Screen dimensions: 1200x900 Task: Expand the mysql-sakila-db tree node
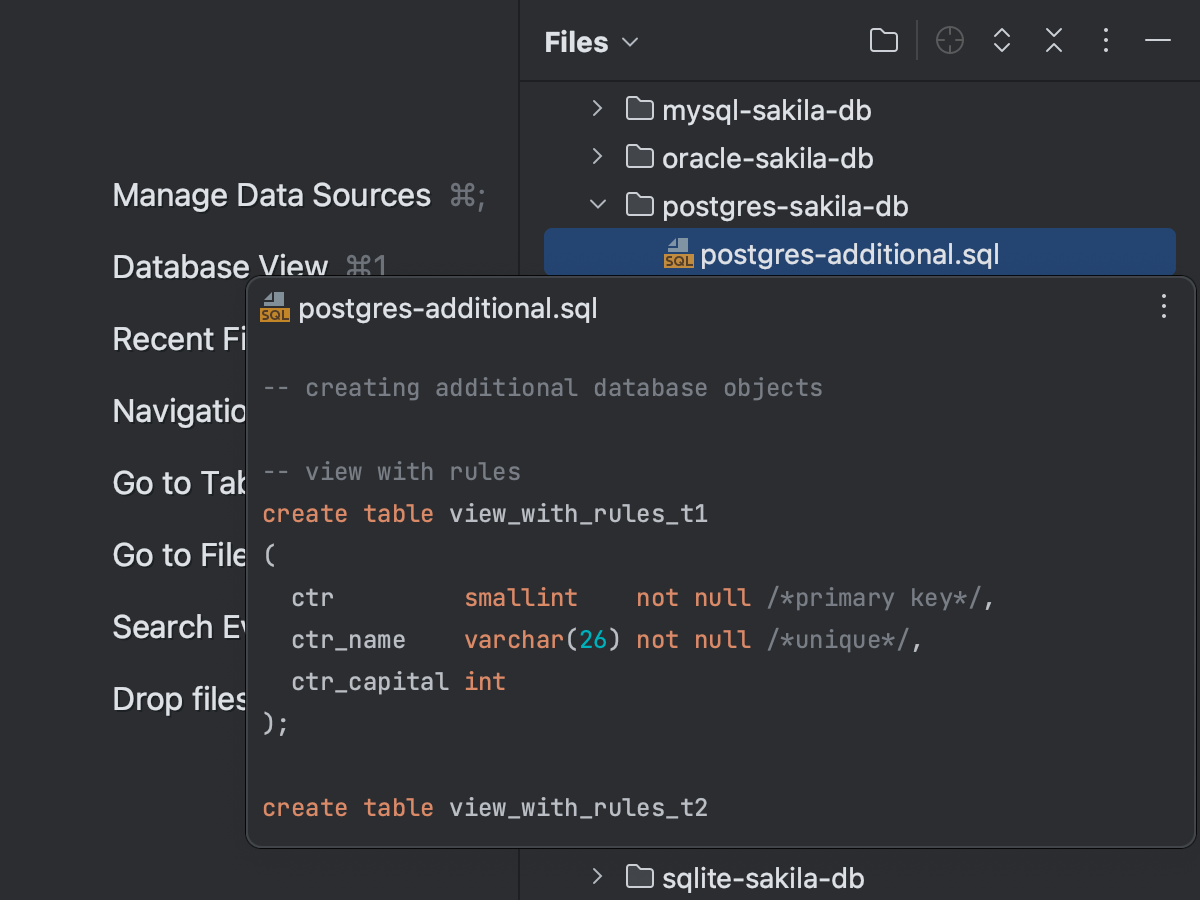pos(596,108)
